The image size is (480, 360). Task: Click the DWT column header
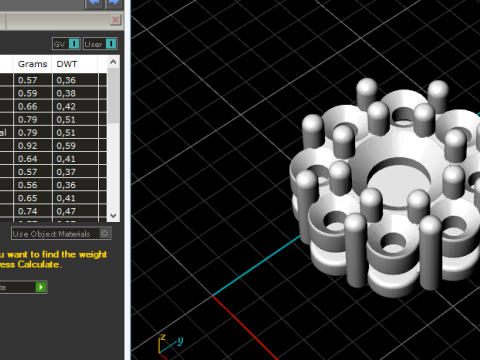click(75, 64)
